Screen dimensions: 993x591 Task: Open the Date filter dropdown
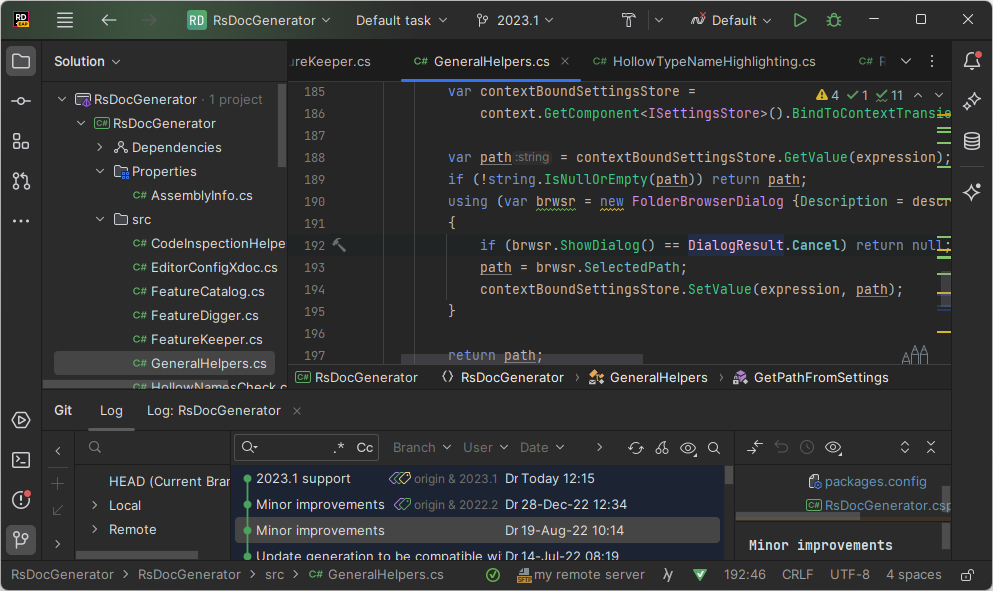pyautogui.click(x=541, y=447)
